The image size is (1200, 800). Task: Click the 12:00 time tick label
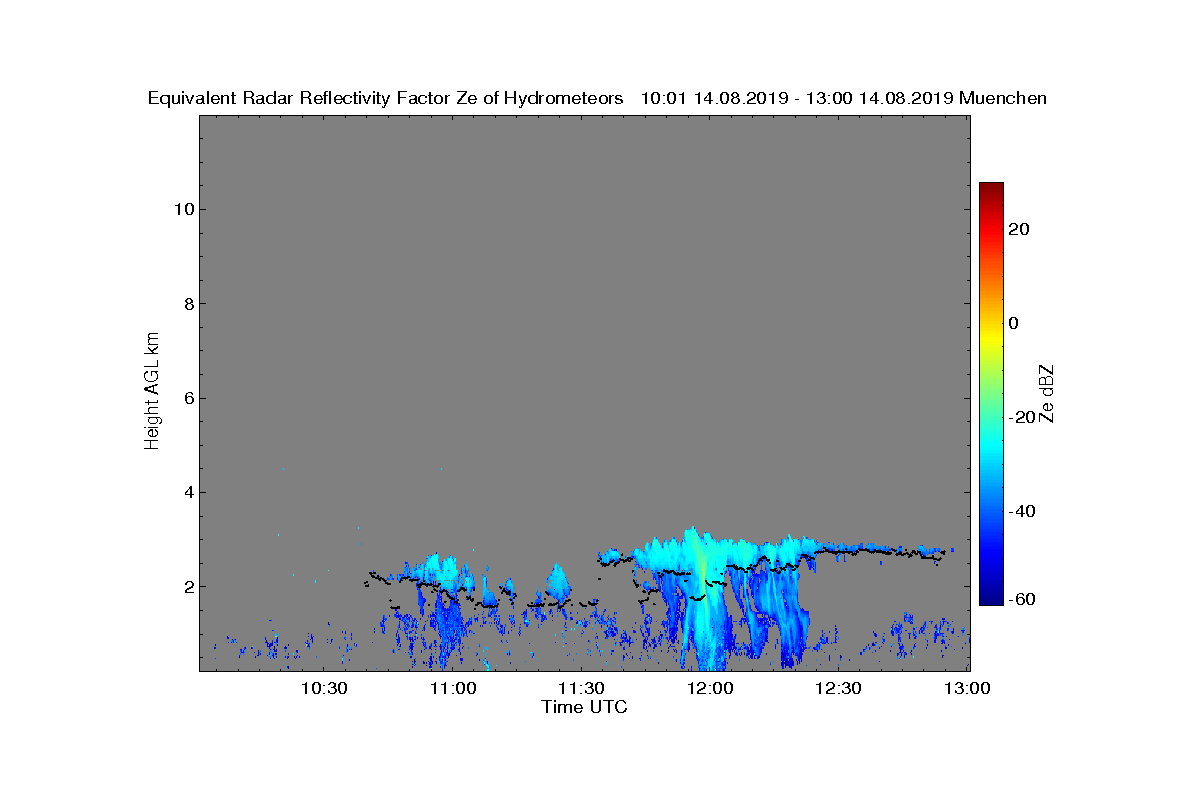(711, 688)
